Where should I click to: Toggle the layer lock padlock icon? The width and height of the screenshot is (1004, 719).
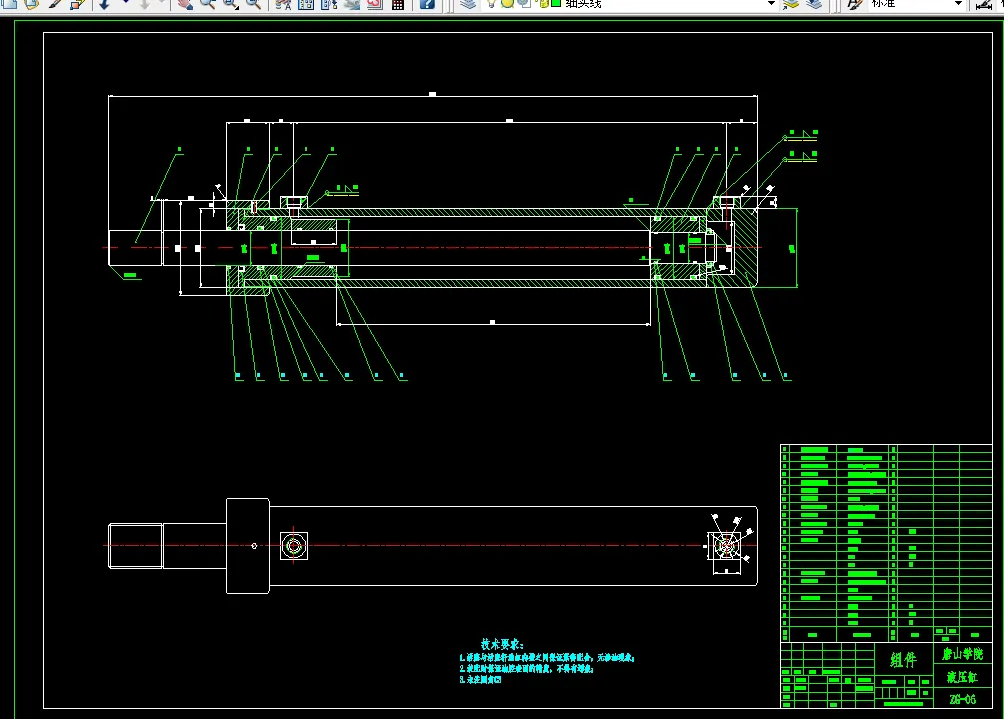click(x=544, y=3)
